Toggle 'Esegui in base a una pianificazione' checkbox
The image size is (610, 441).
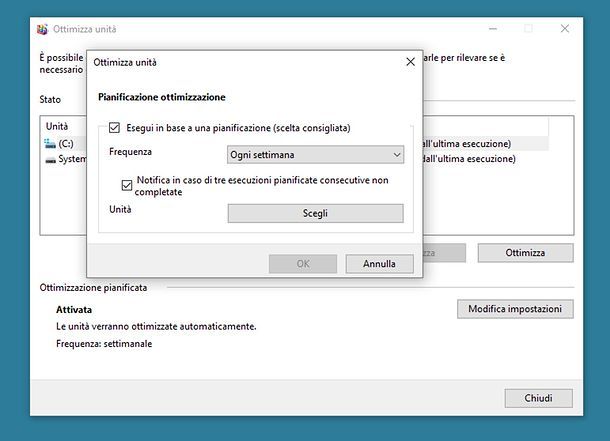coord(114,128)
